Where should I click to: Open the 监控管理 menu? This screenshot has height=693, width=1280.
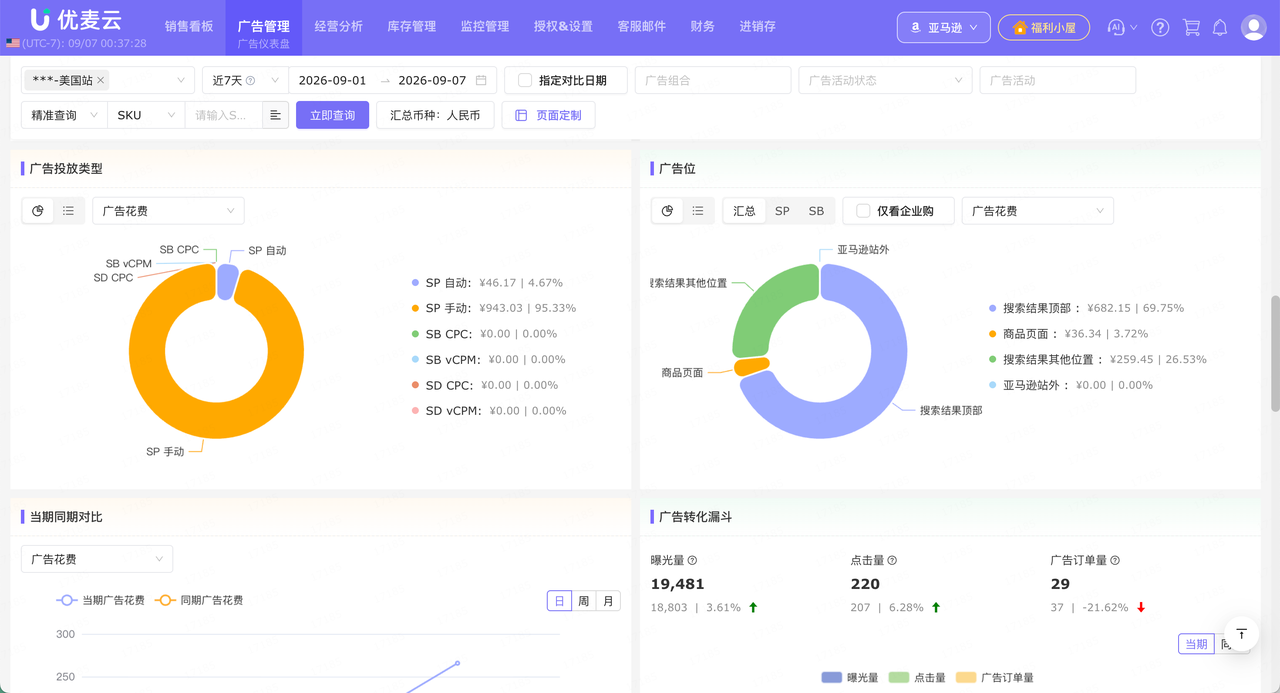pos(485,26)
